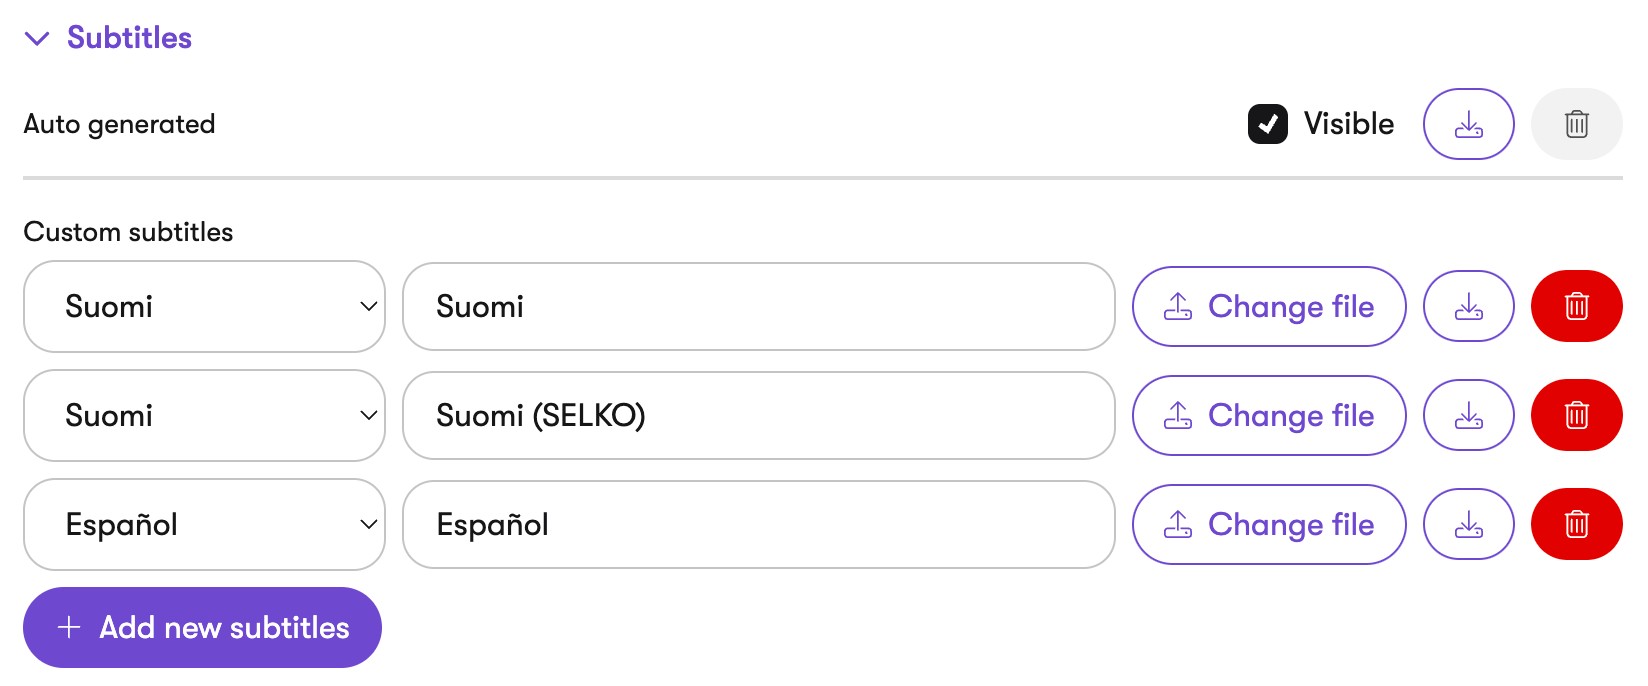The image size is (1648, 686).
Task: Download the Español subtitle file
Action: 1468,524
